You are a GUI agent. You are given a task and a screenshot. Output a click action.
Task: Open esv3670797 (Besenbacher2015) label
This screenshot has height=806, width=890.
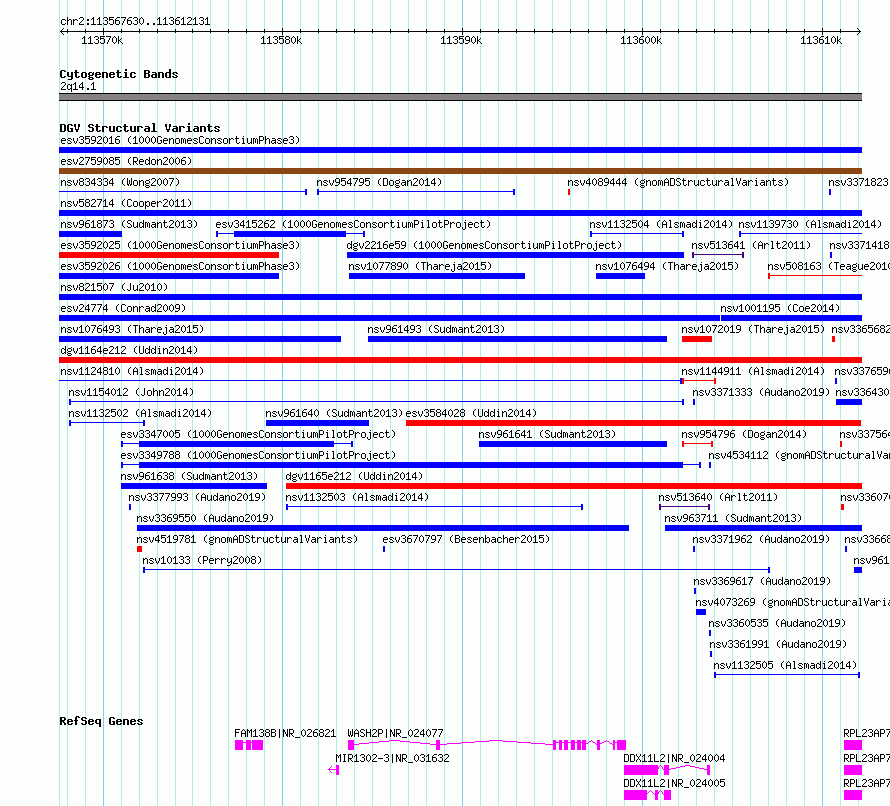(466, 539)
